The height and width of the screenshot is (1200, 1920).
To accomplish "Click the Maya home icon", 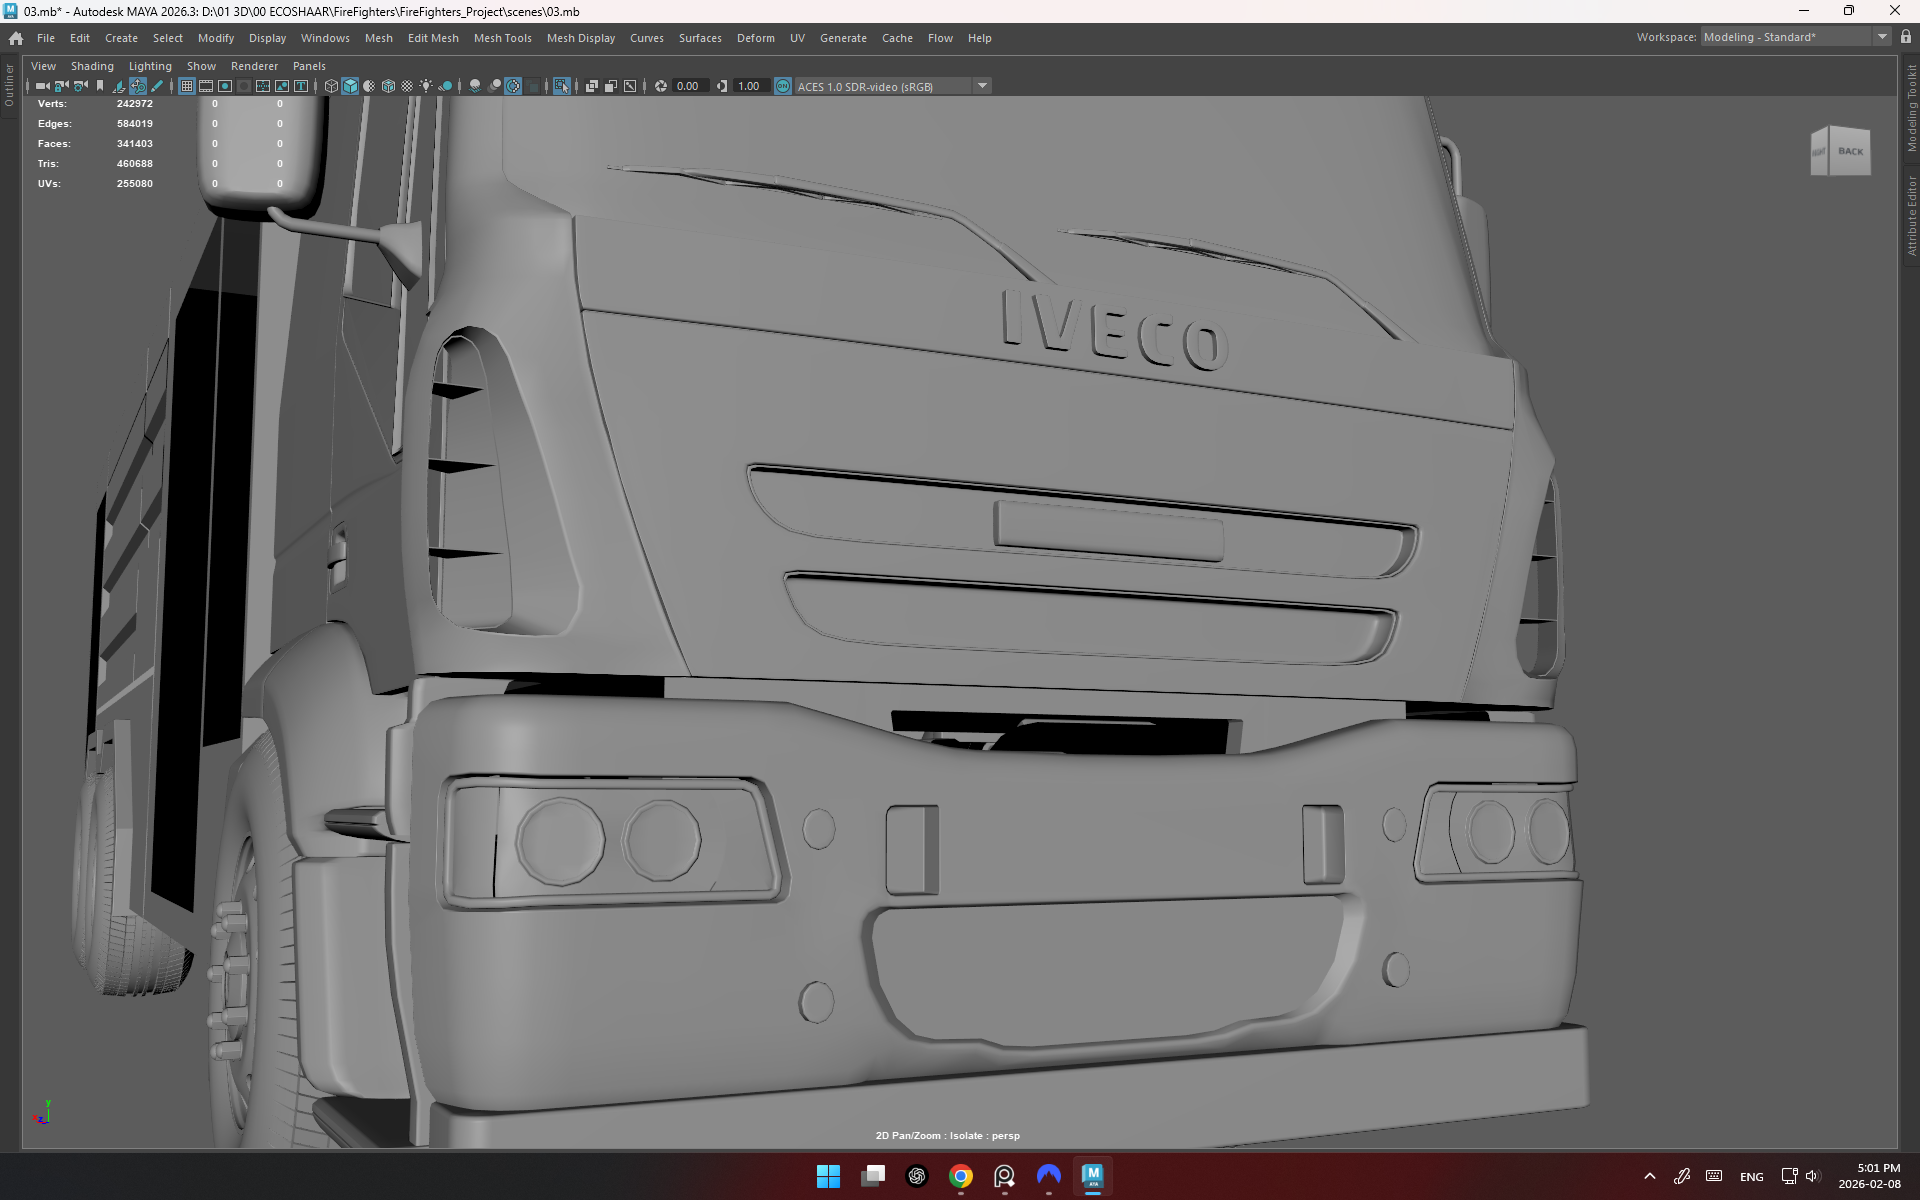I will (x=16, y=38).
